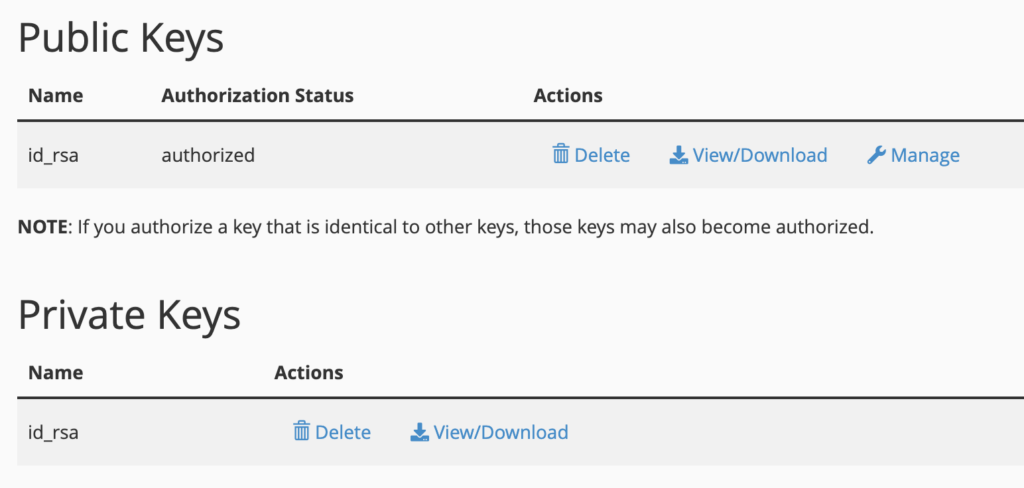Click the Public Keys heading
This screenshot has width=1024, height=488.
[121, 38]
